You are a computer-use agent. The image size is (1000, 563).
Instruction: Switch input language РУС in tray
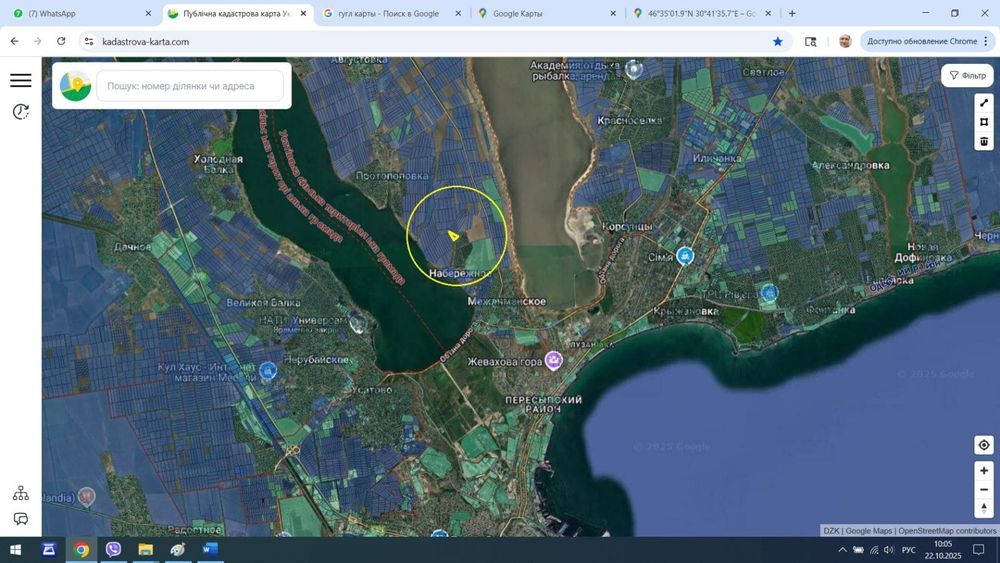click(909, 550)
